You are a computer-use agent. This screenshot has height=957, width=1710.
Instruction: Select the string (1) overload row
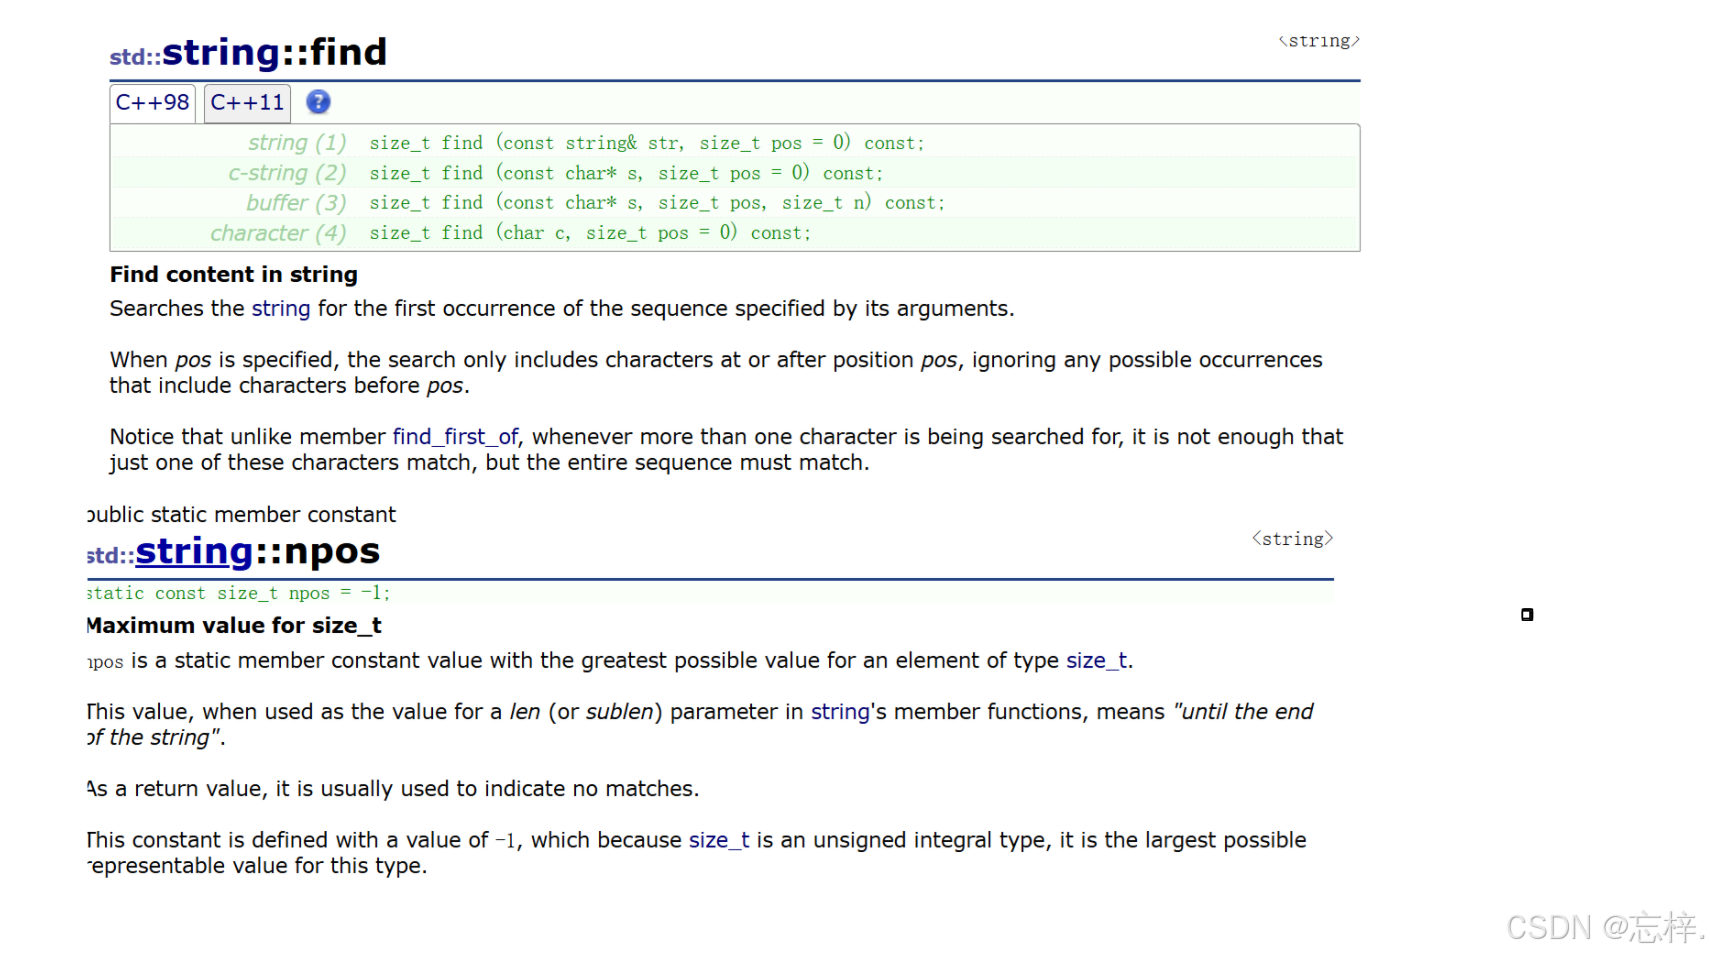[x=735, y=143]
